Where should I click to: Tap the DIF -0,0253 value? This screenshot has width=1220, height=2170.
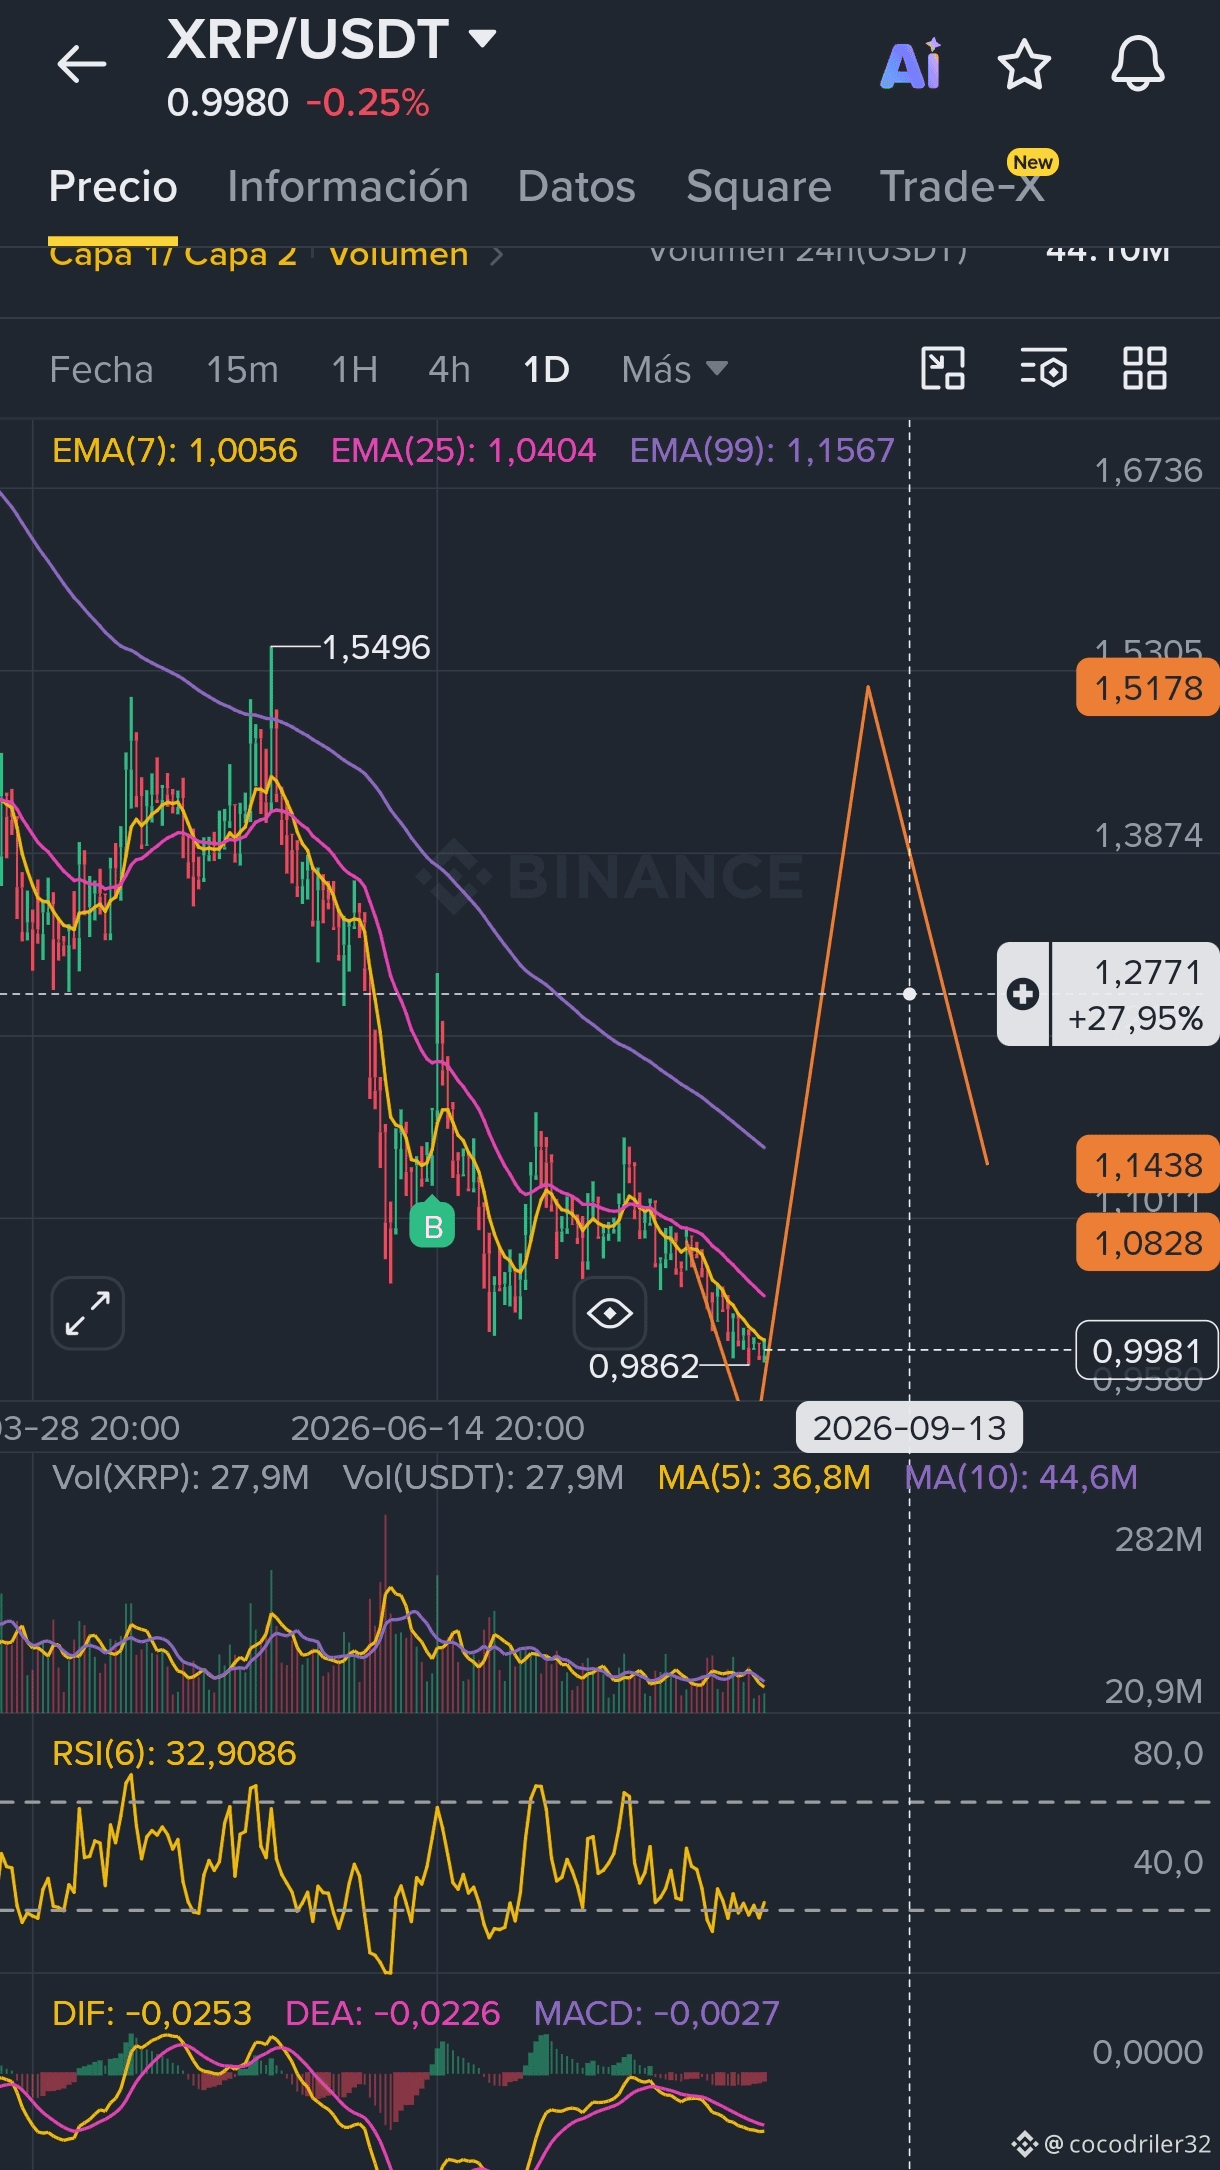(x=152, y=2013)
